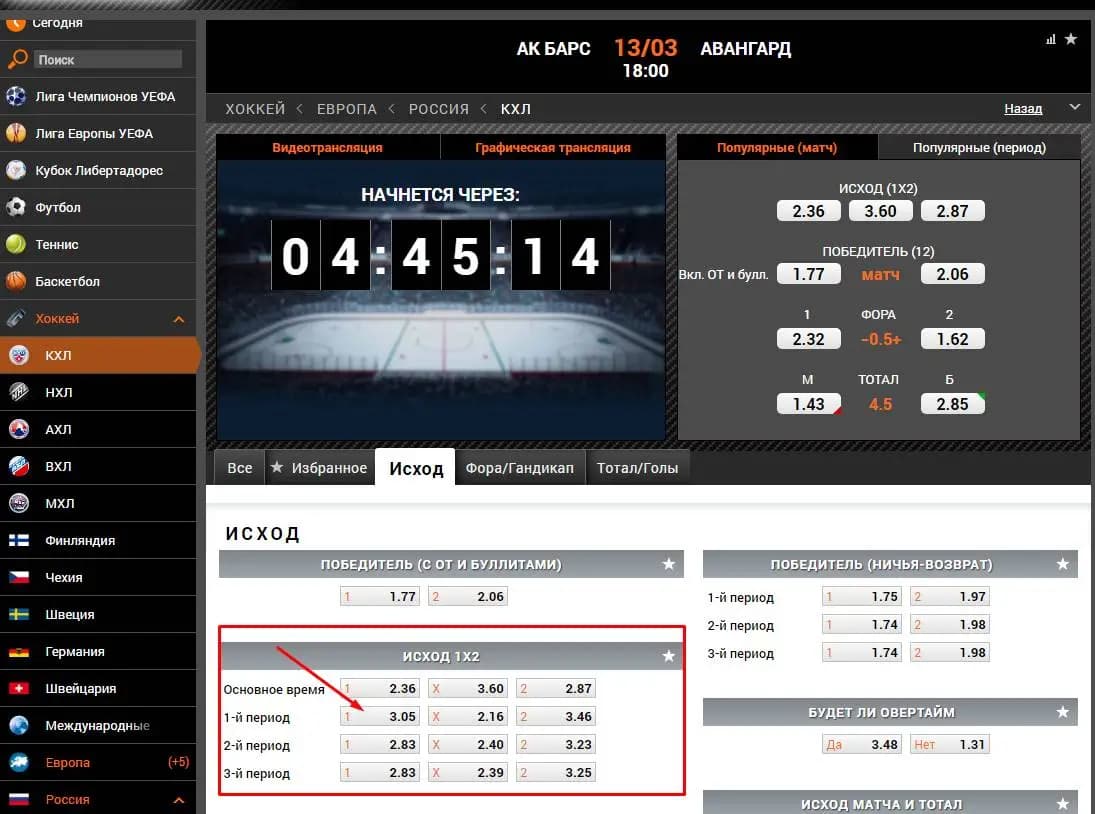Collapse the Хоккей sidebar section
The width and height of the screenshot is (1095, 814).
pos(179,319)
